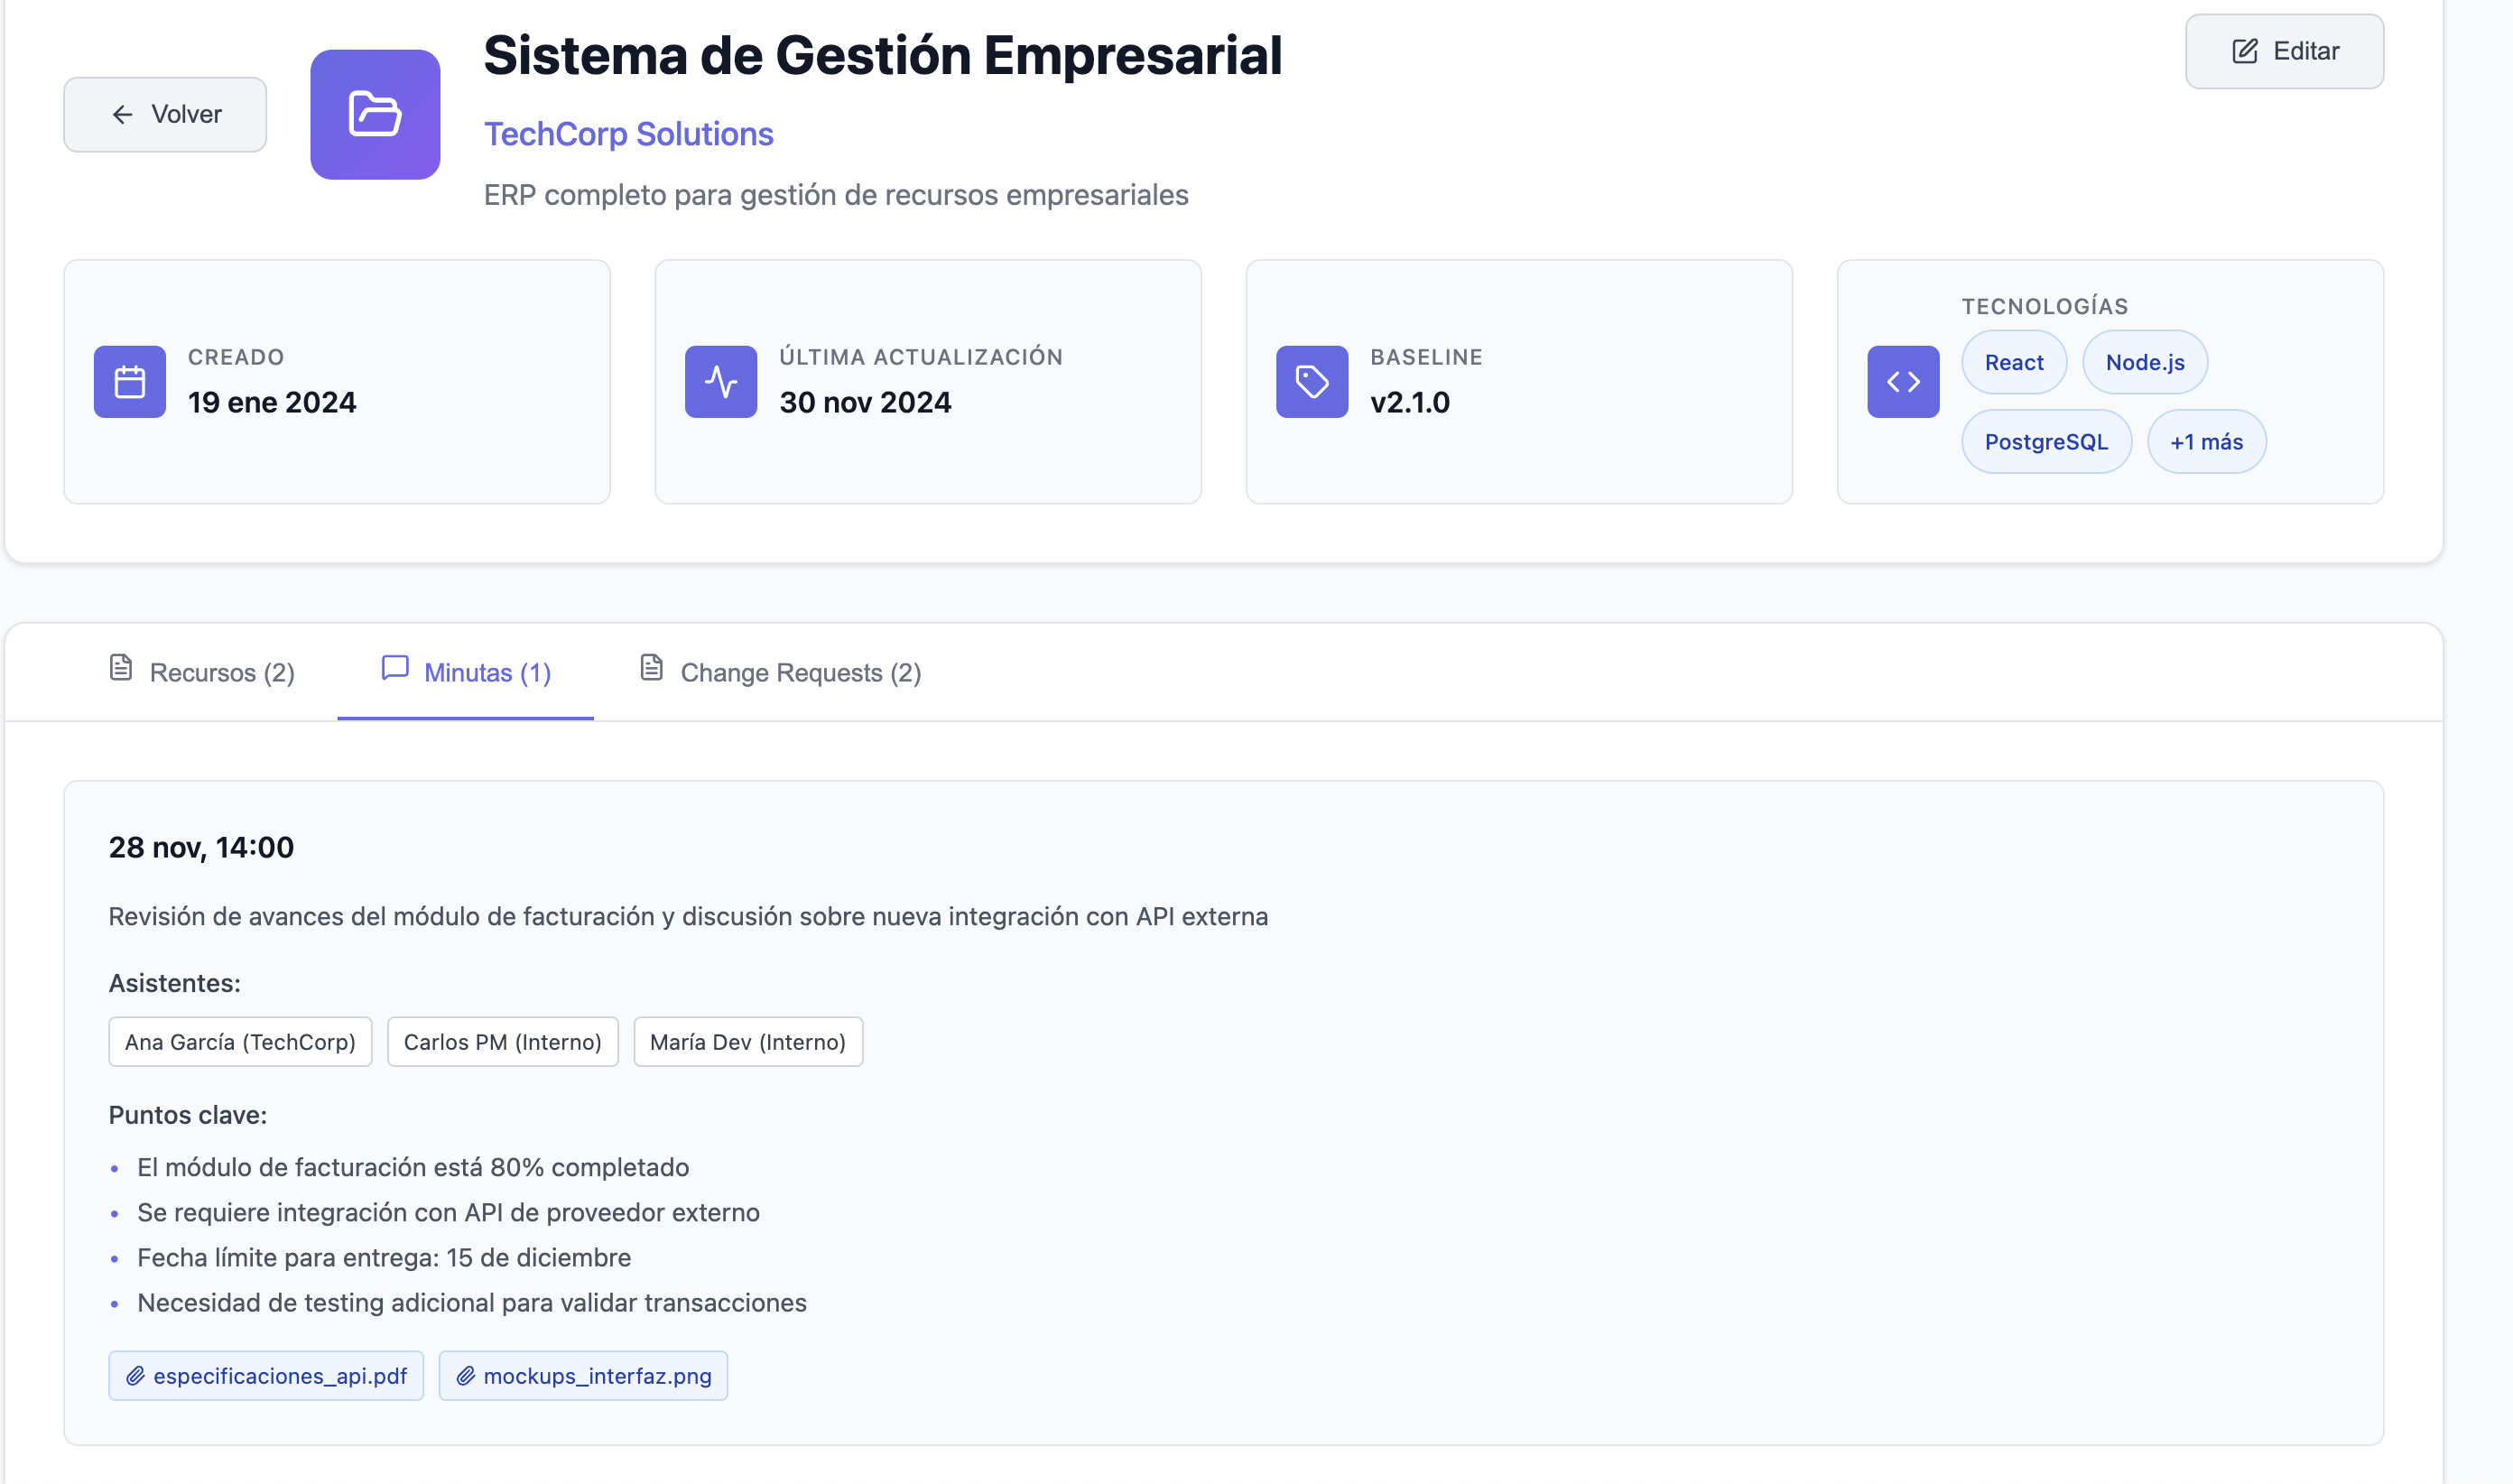Open attachment especificaciones_api.pdf
Viewport: 2513px width, 1484px height.
coord(266,1375)
